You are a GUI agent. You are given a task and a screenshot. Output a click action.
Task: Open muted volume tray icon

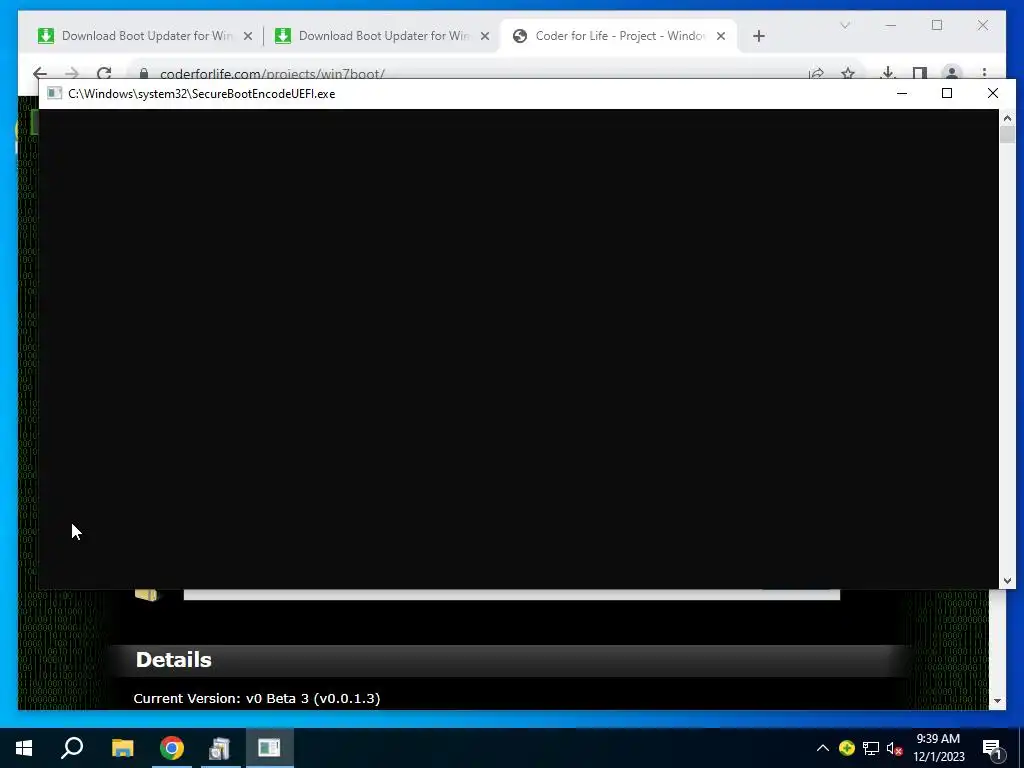[895, 748]
